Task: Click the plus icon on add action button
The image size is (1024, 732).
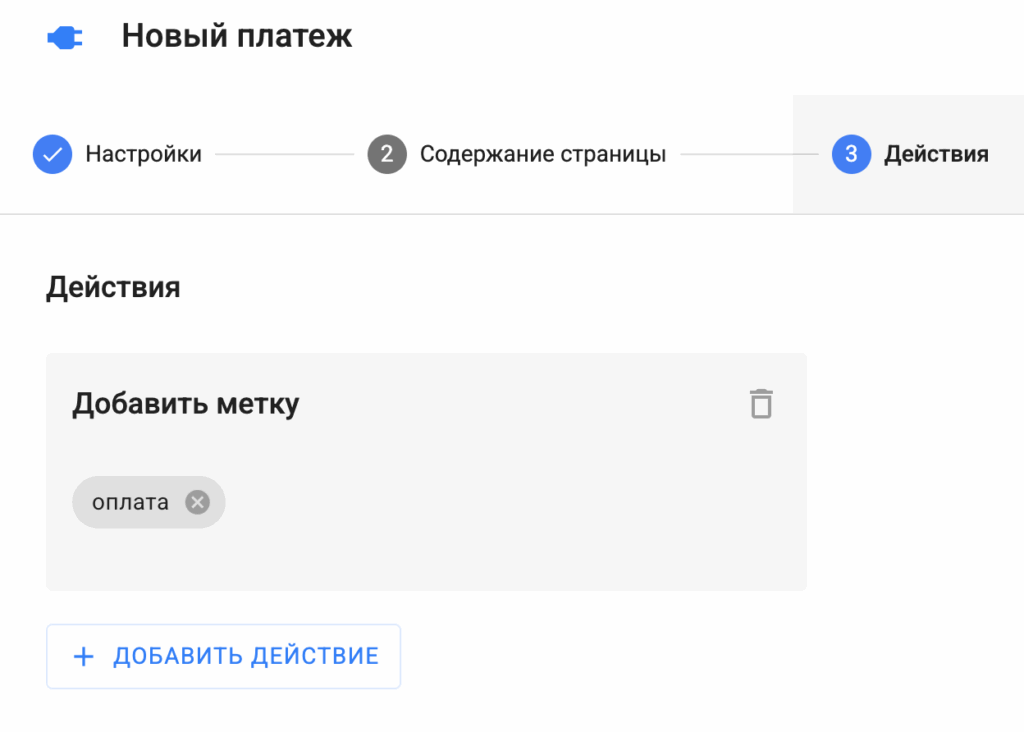Action: pos(84,657)
